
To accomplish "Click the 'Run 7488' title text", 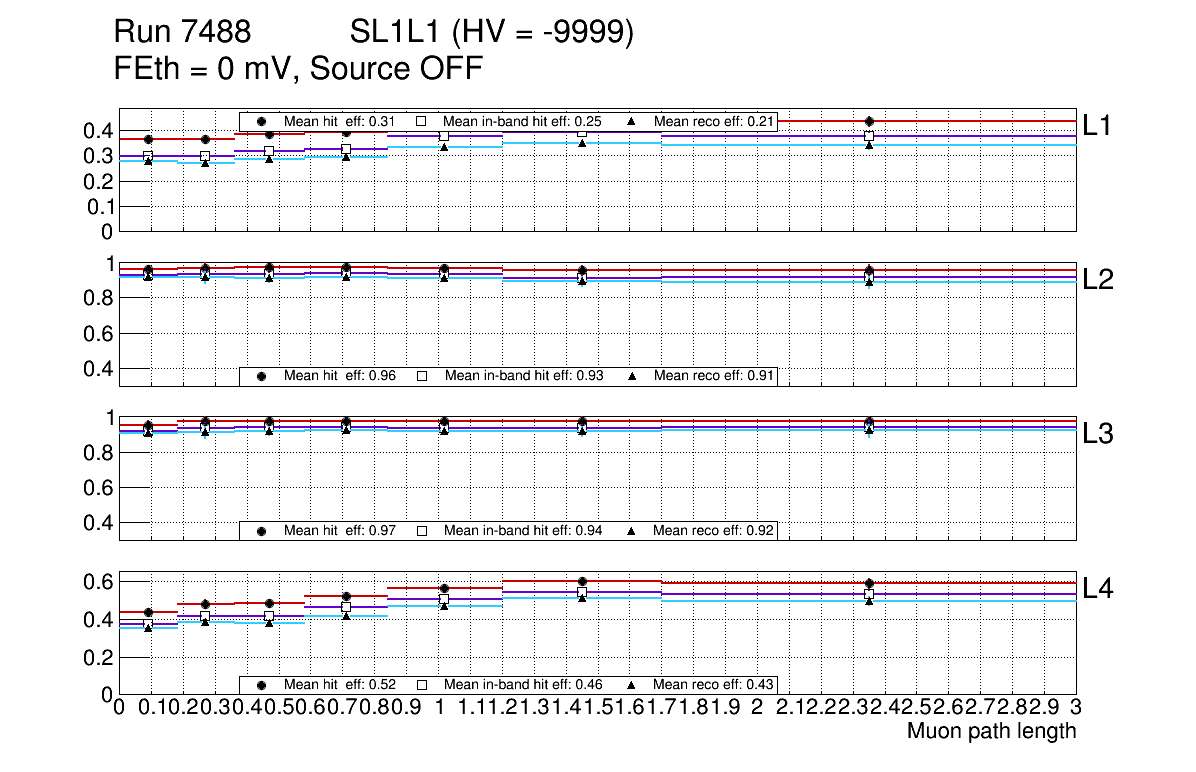I will pyautogui.click(x=182, y=34).
